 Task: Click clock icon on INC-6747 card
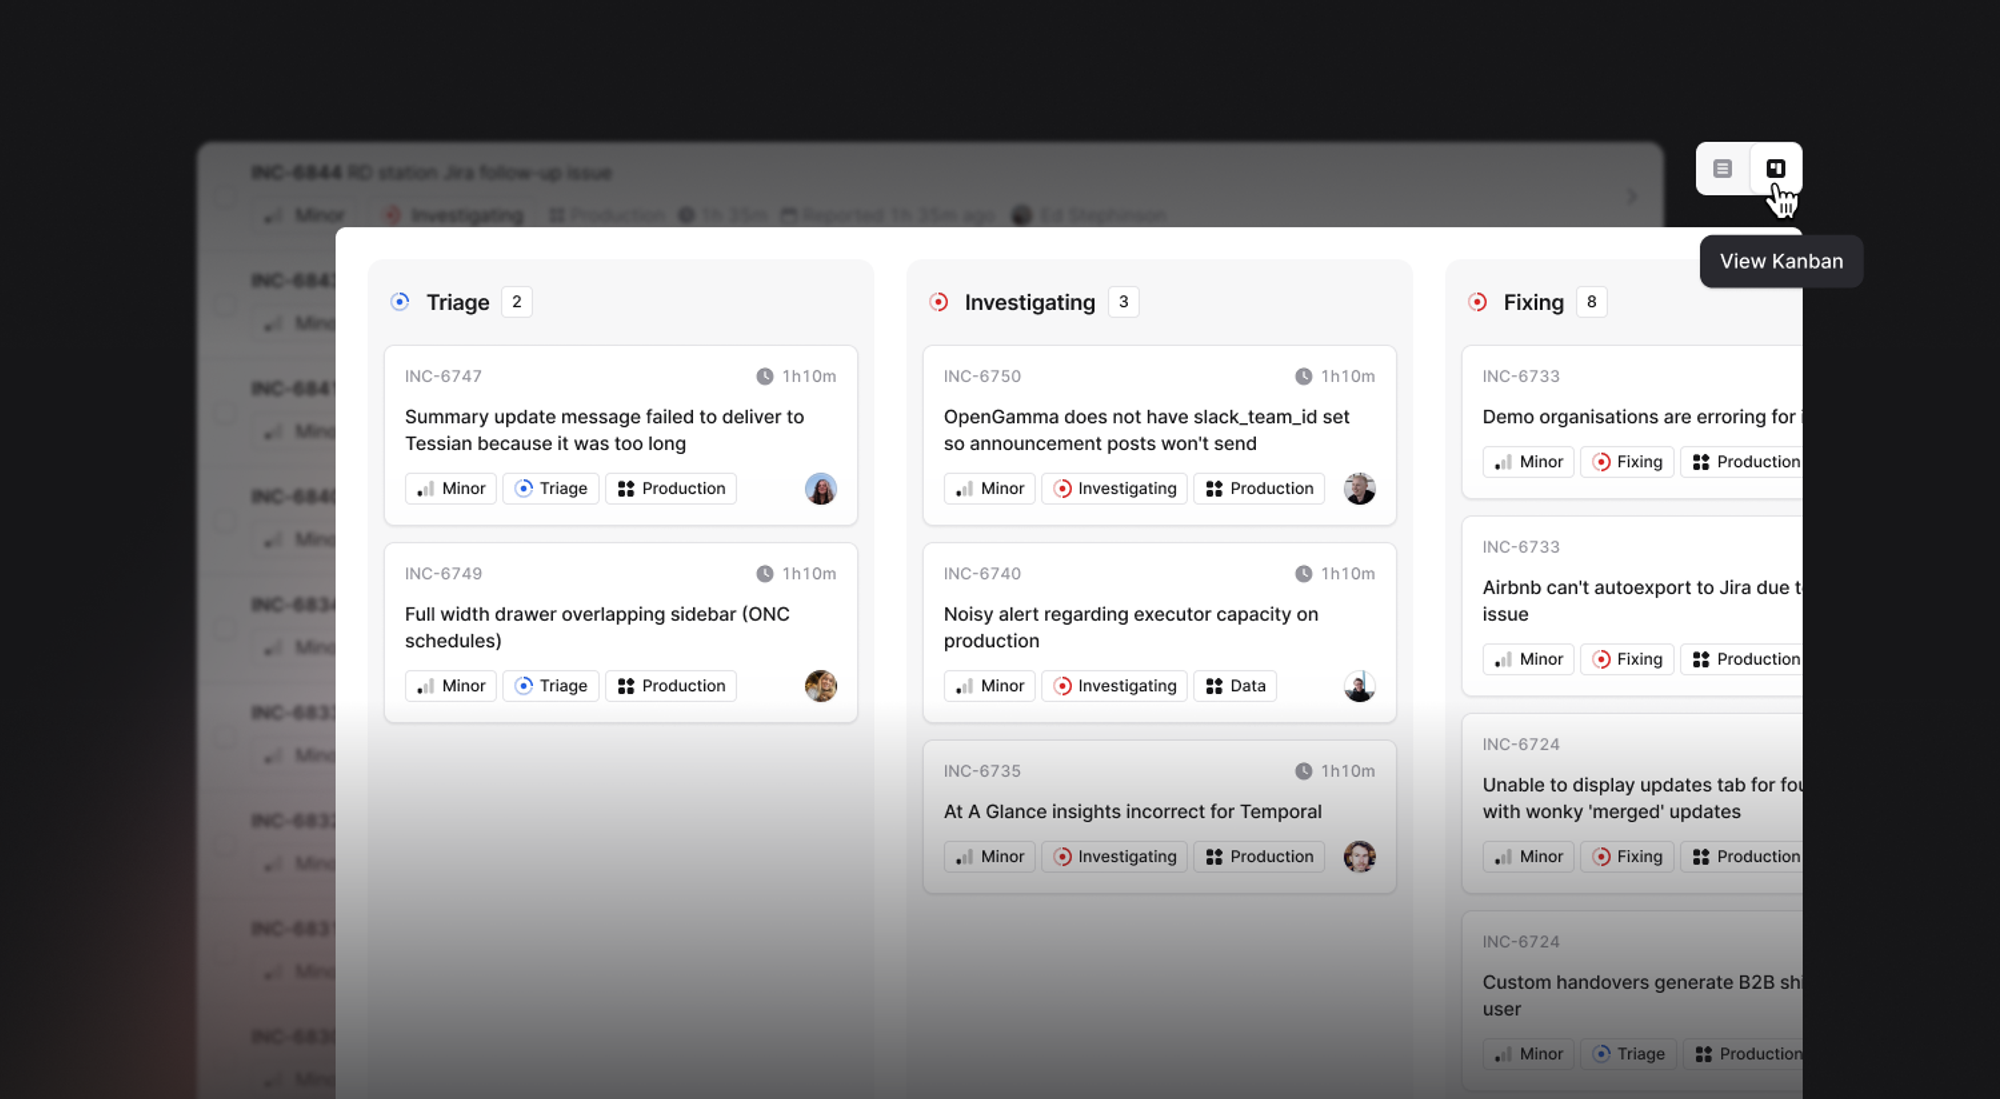click(x=765, y=377)
